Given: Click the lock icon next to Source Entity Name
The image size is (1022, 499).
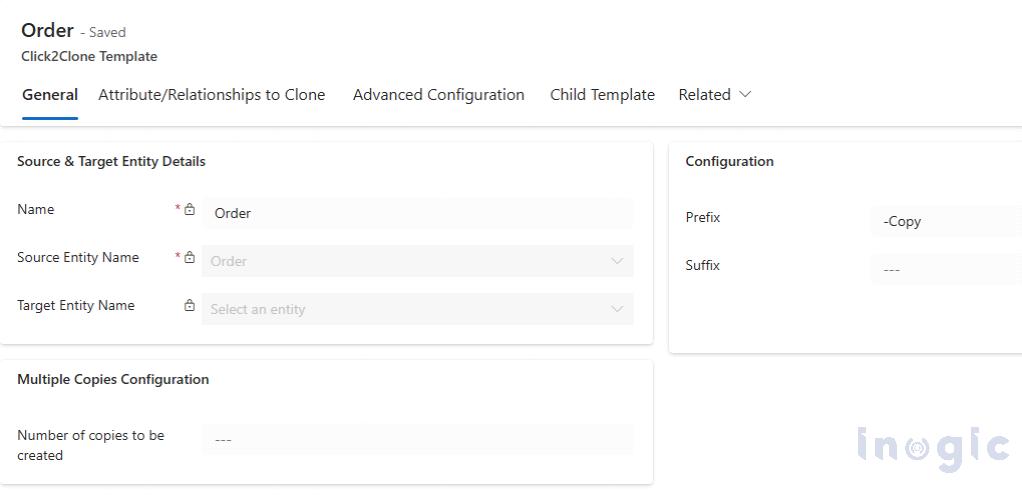Looking at the screenshot, I should [190, 258].
